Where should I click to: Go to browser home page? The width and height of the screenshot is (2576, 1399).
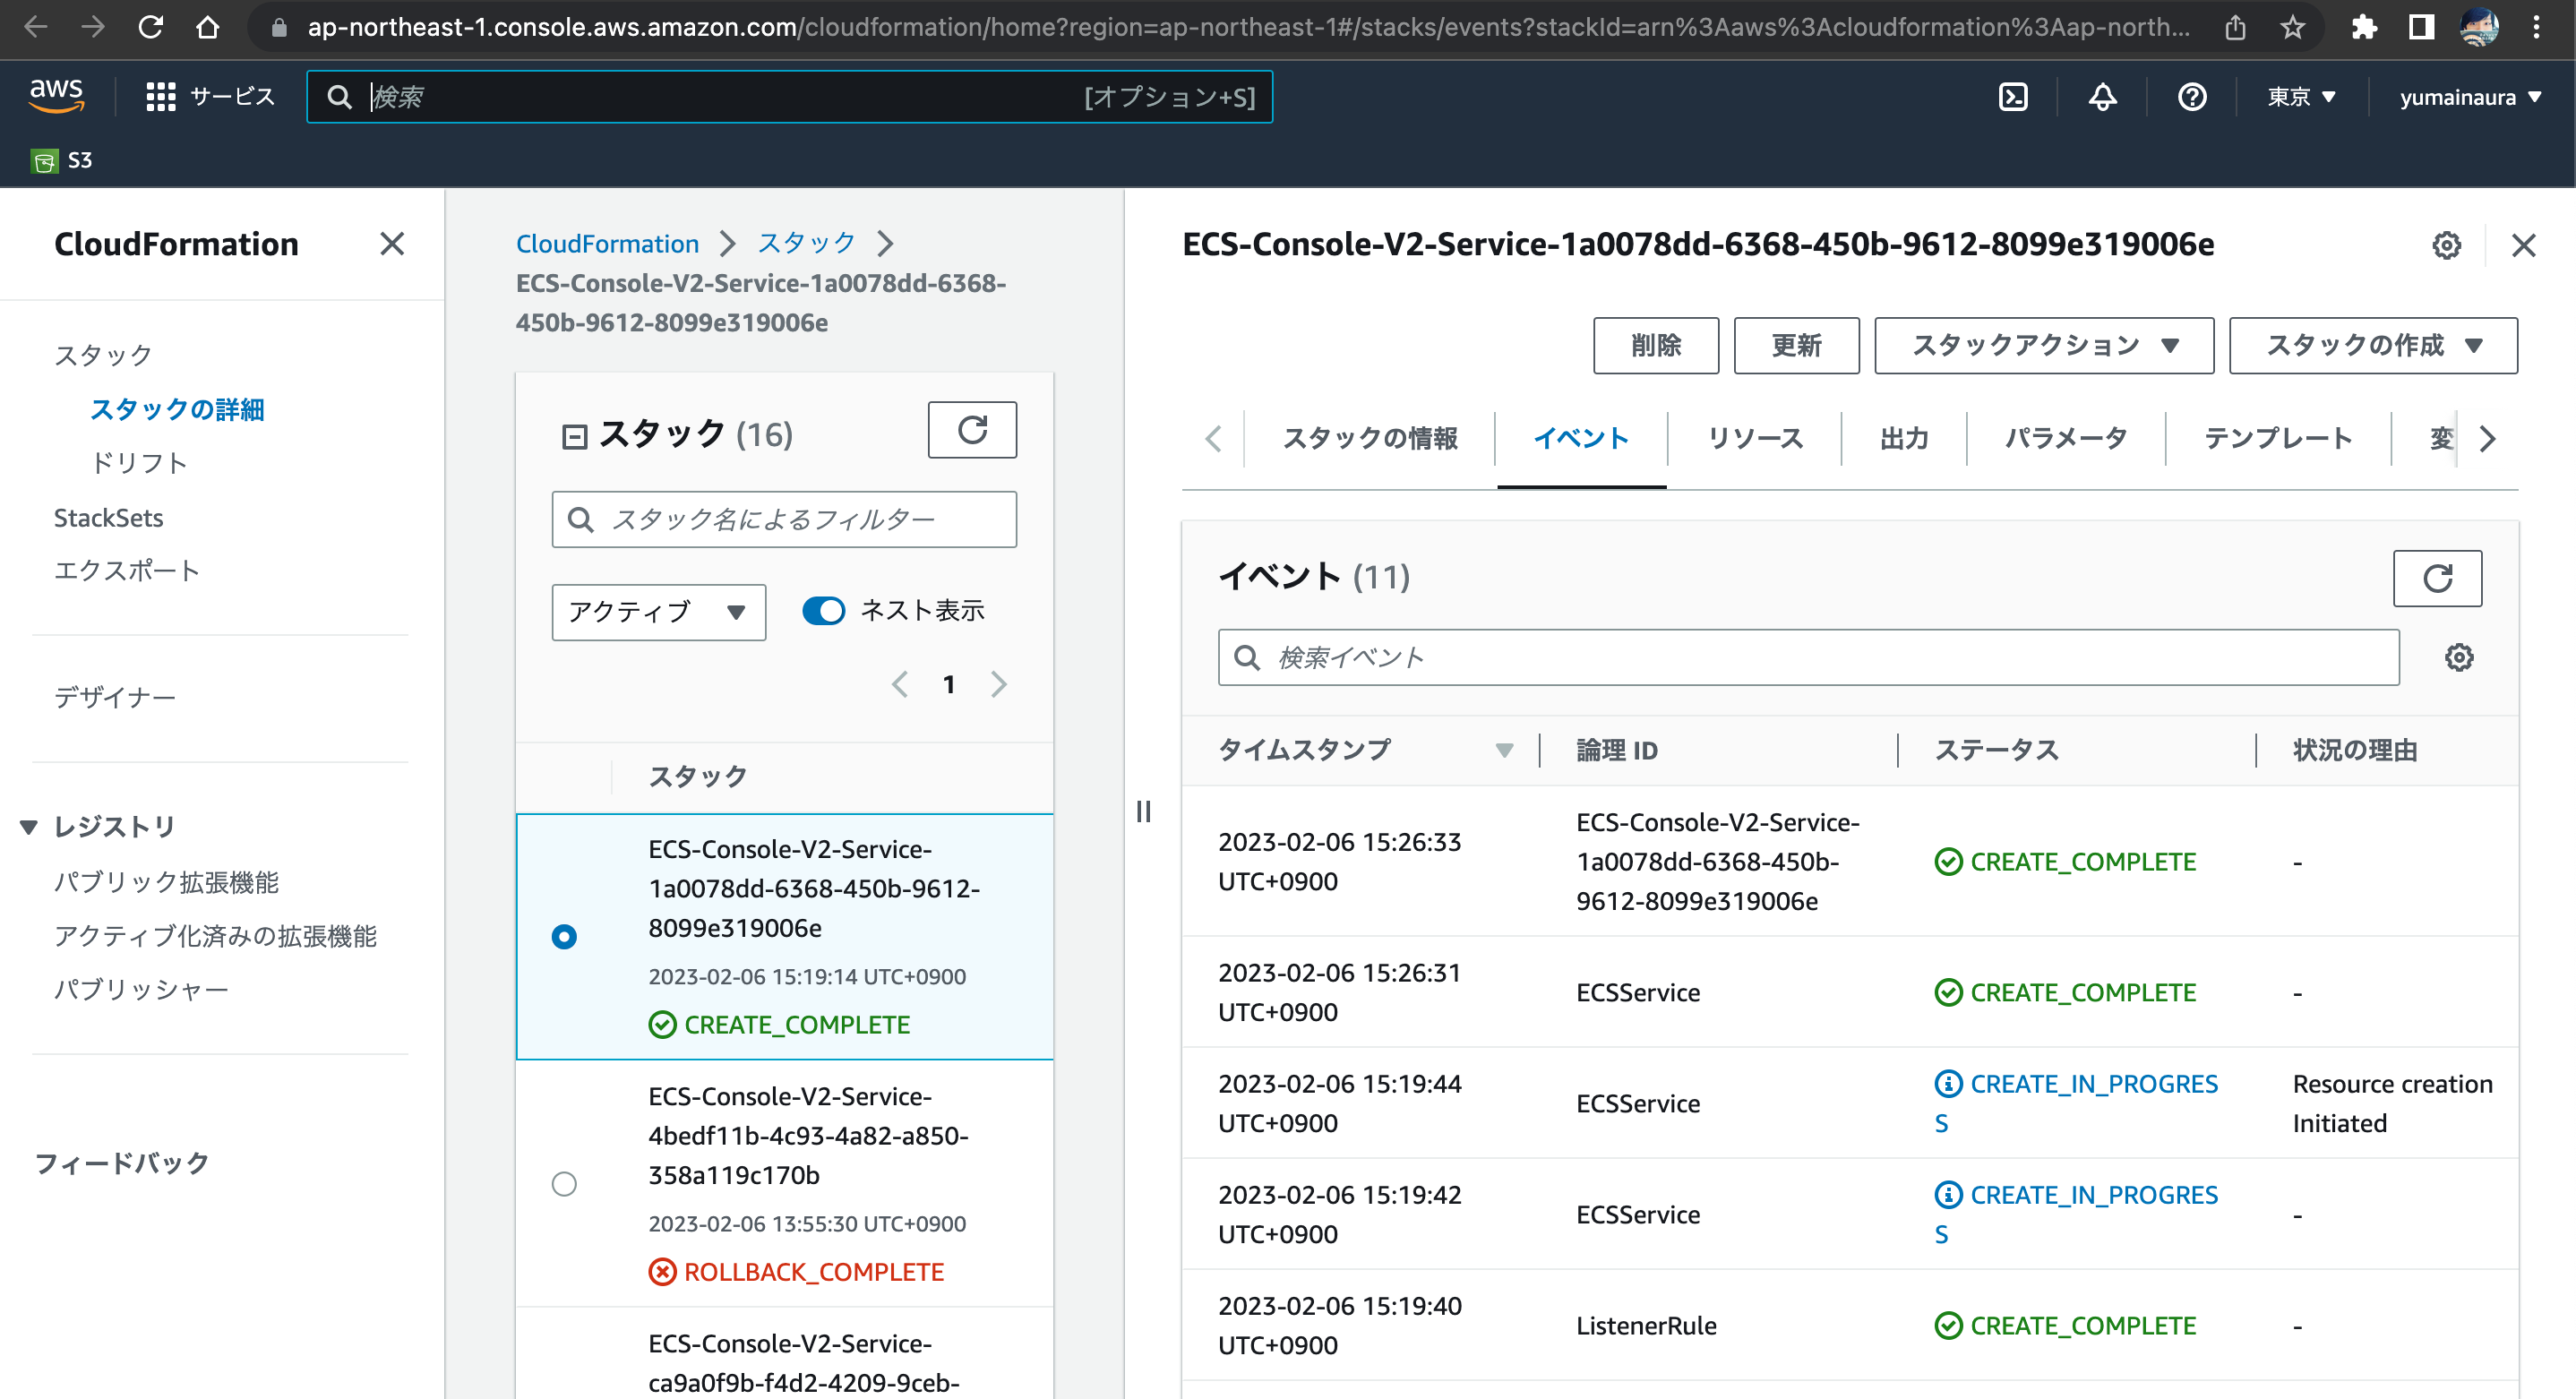[x=207, y=27]
